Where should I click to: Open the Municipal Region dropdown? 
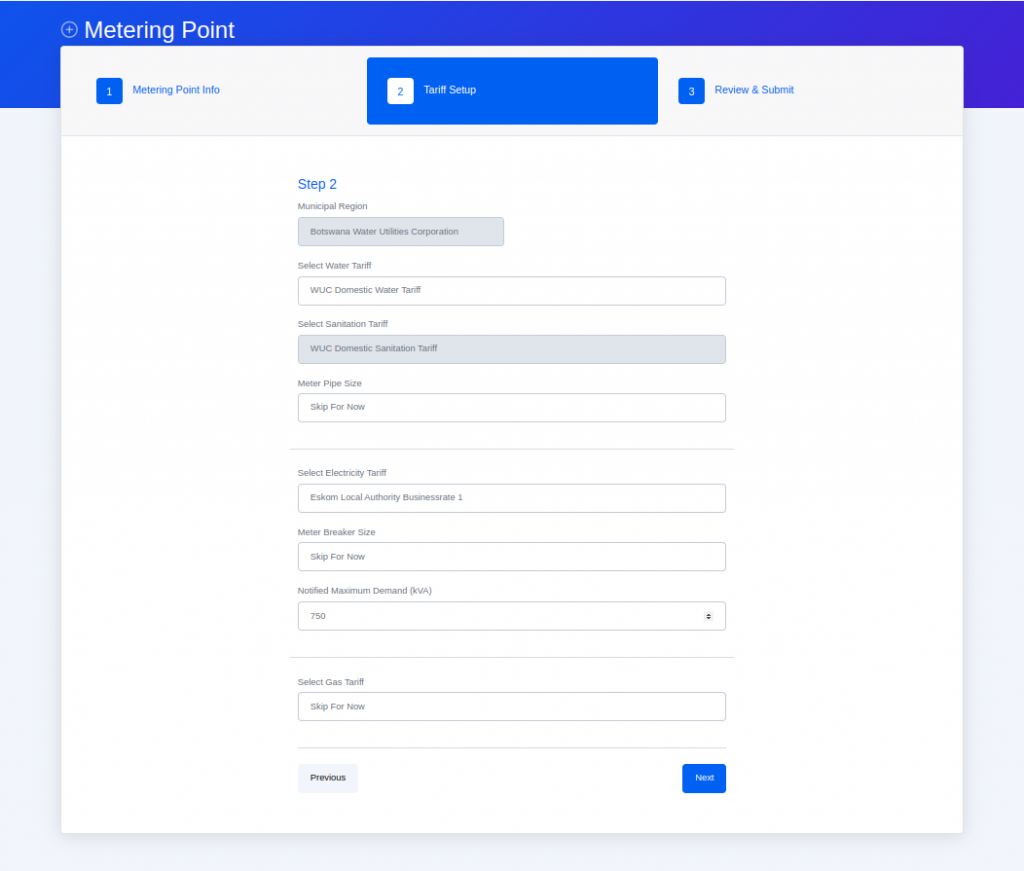point(400,231)
